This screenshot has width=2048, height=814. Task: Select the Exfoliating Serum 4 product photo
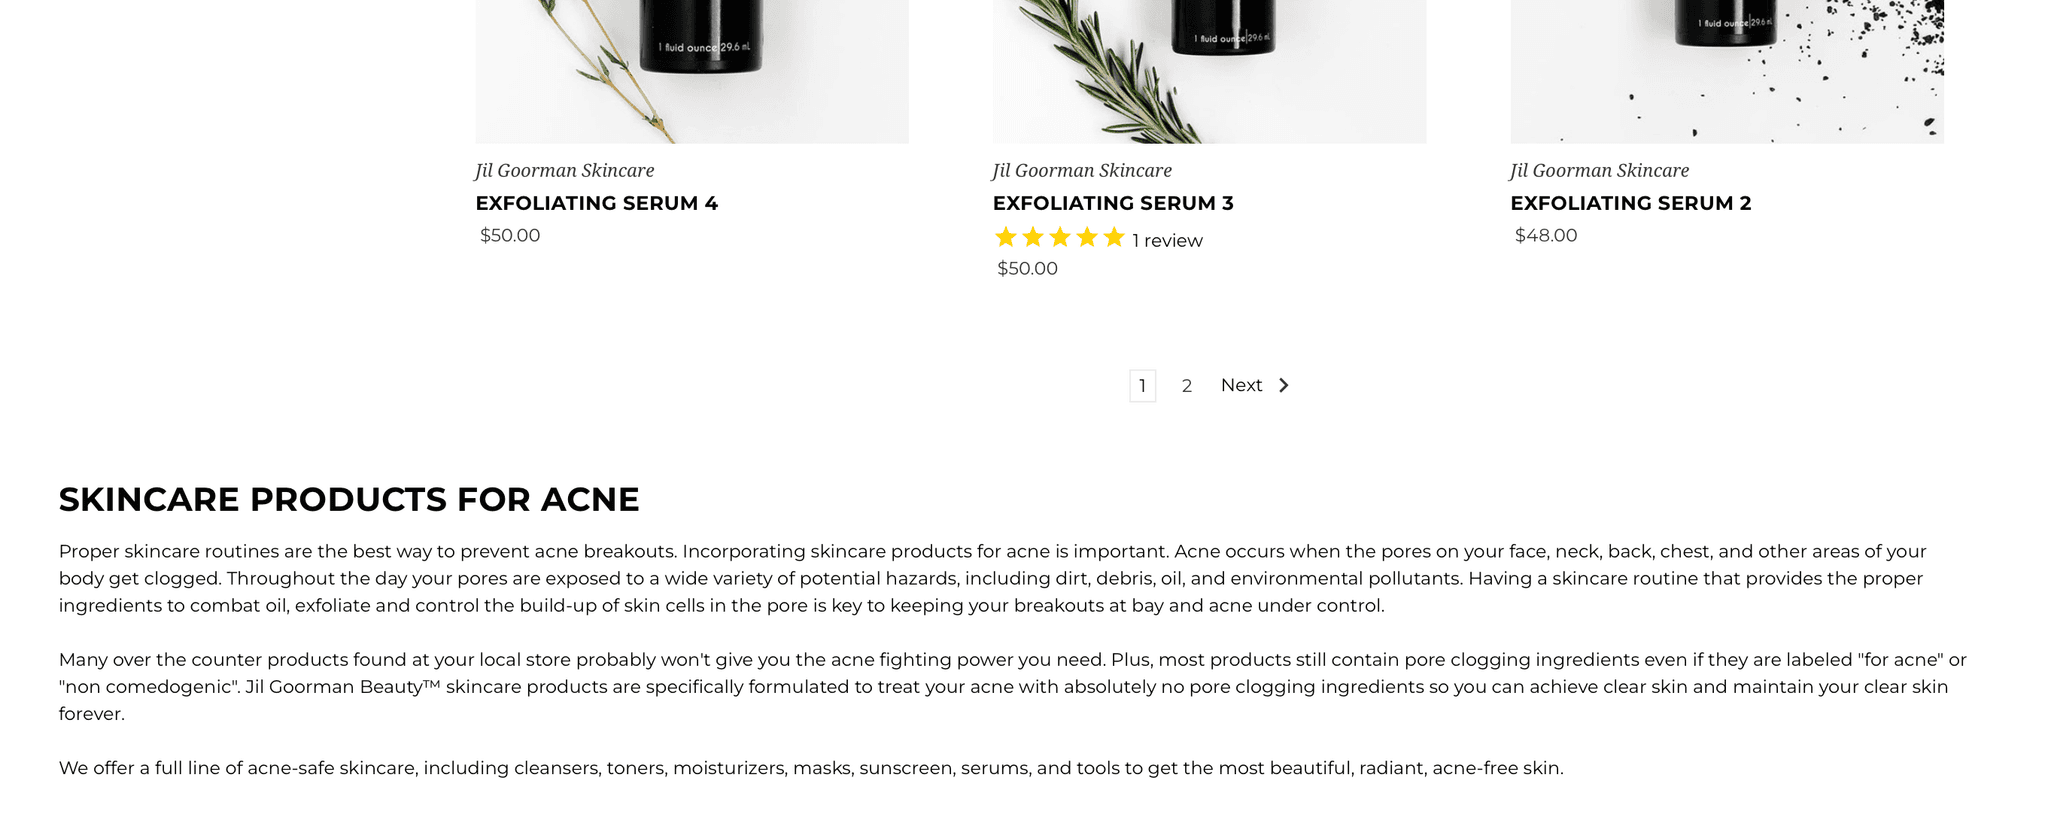pos(691,70)
